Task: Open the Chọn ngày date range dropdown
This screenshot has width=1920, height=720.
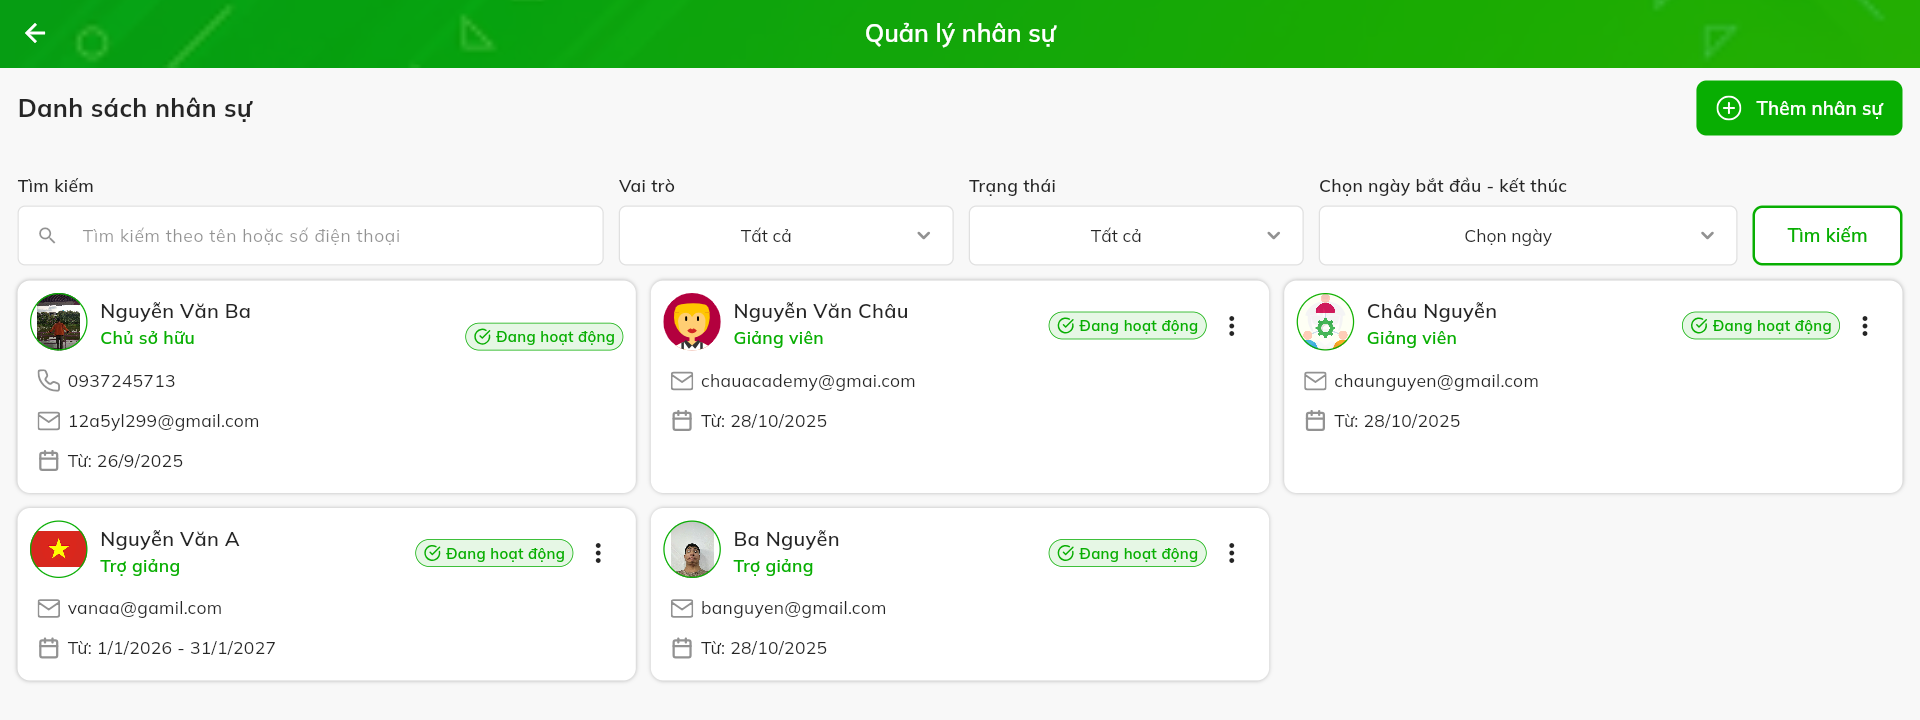Action: click(1527, 236)
